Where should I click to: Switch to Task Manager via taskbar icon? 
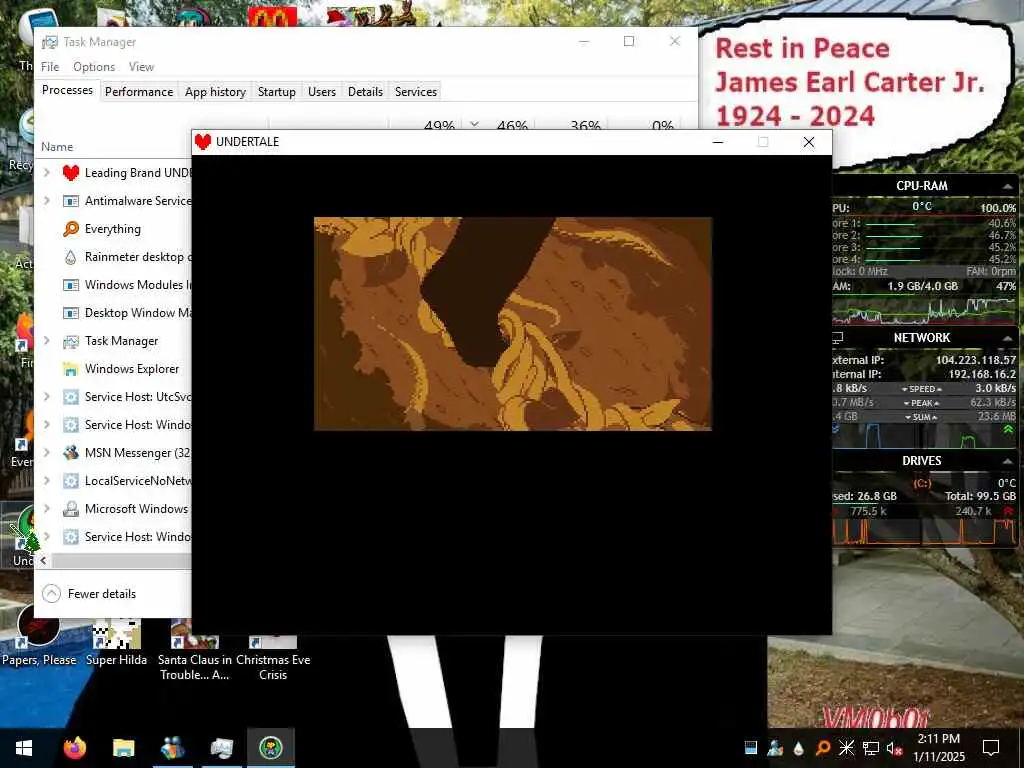221,748
